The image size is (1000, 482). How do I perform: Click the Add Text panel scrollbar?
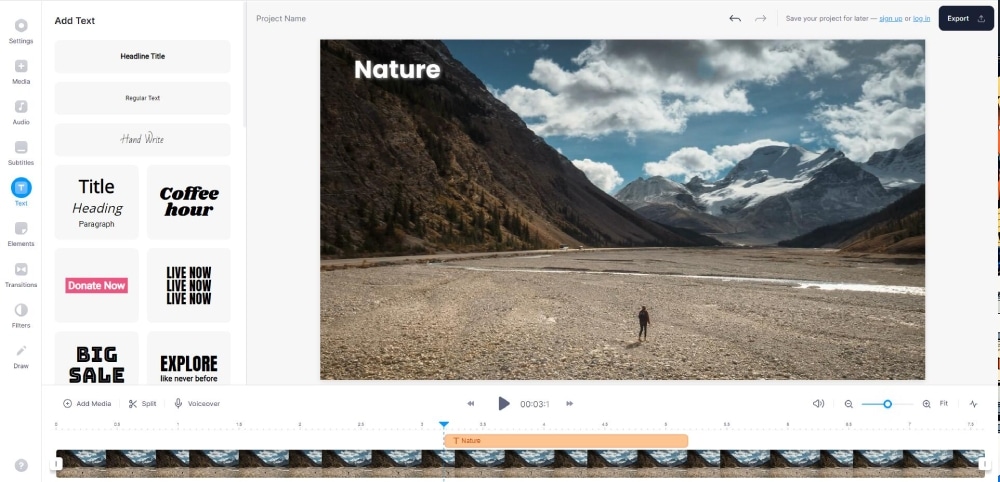click(x=245, y=64)
